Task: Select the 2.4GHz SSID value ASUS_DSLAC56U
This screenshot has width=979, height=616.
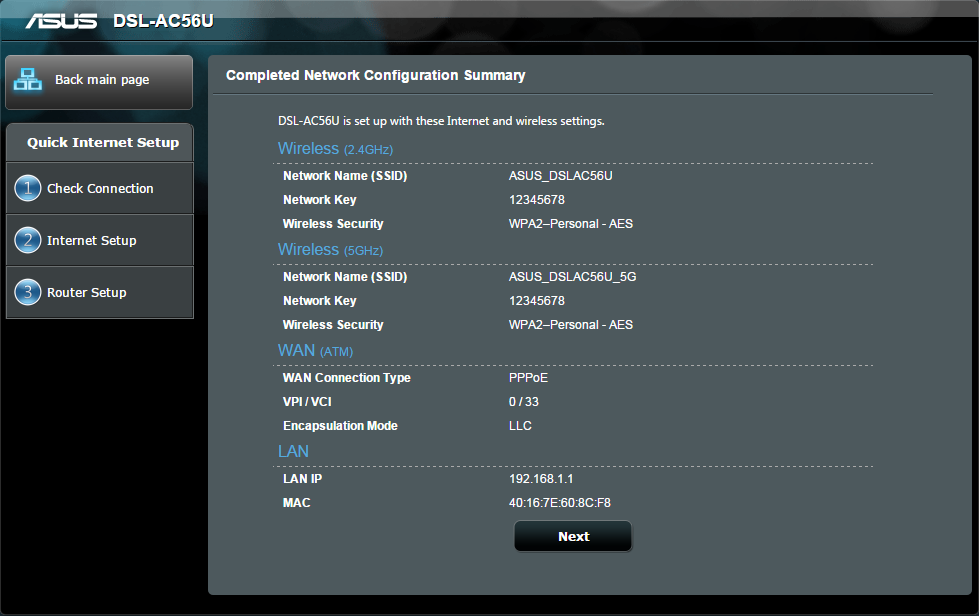Action: click(561, 176)
